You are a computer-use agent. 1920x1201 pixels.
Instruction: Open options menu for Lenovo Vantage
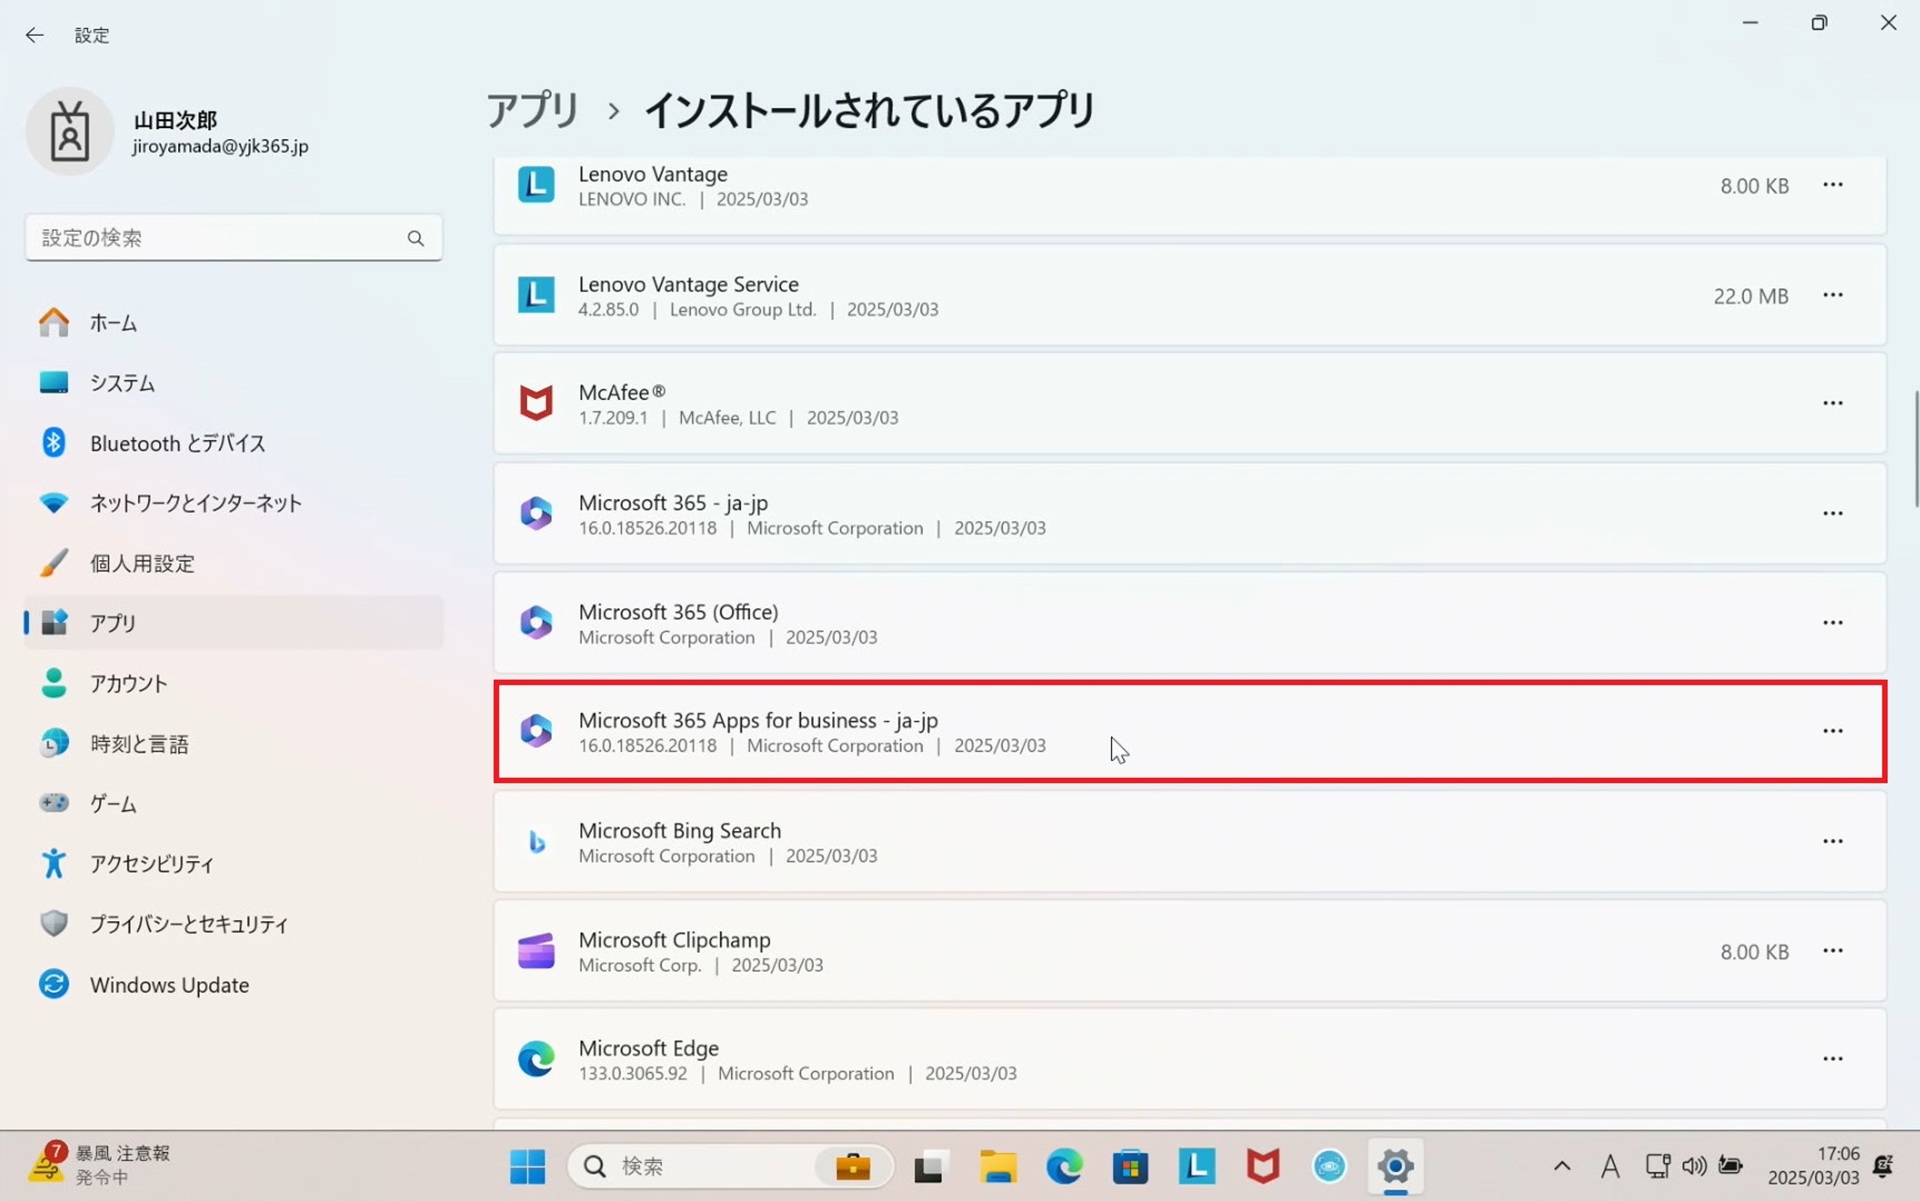(1832, 185)
